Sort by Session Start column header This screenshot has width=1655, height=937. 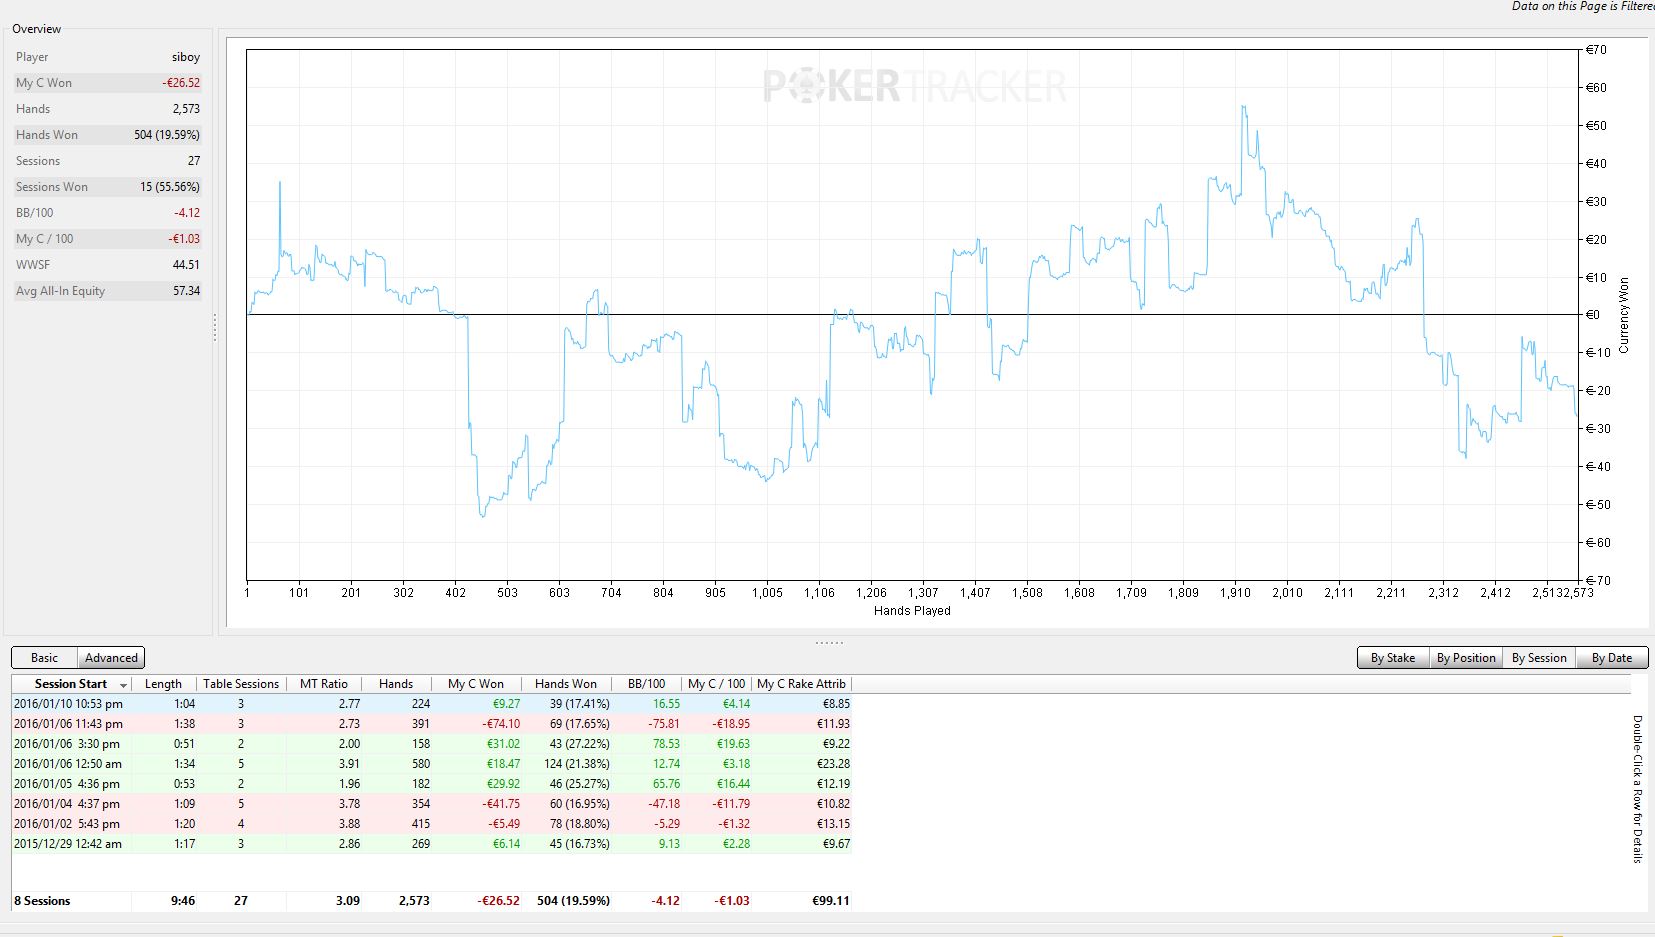tap(71, 684)
